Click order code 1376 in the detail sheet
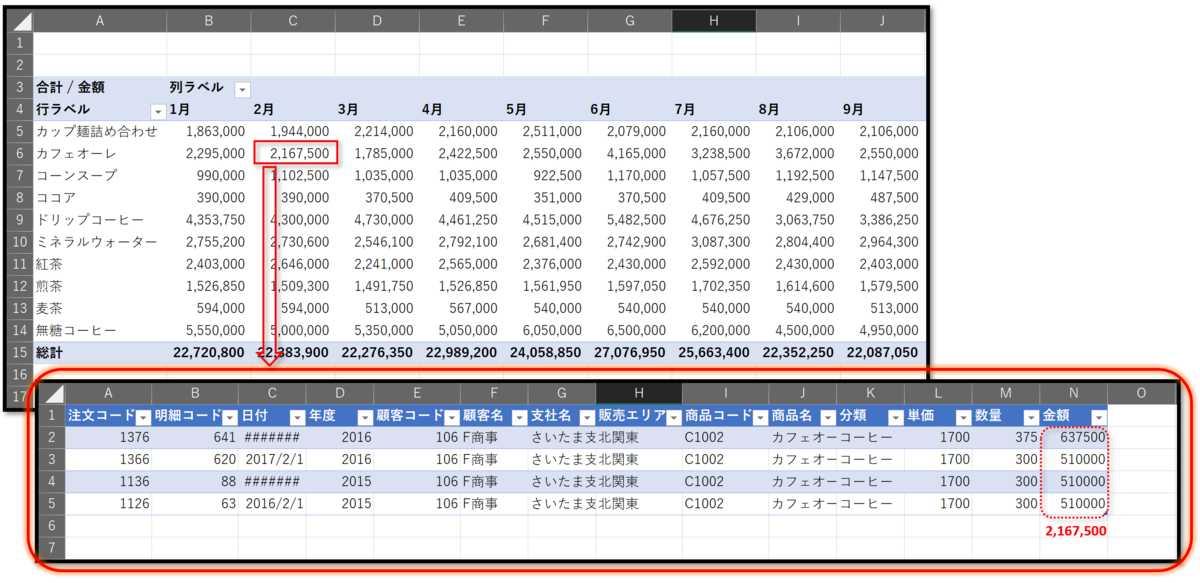The image size is (1200, 583). (x=134, y=438)
